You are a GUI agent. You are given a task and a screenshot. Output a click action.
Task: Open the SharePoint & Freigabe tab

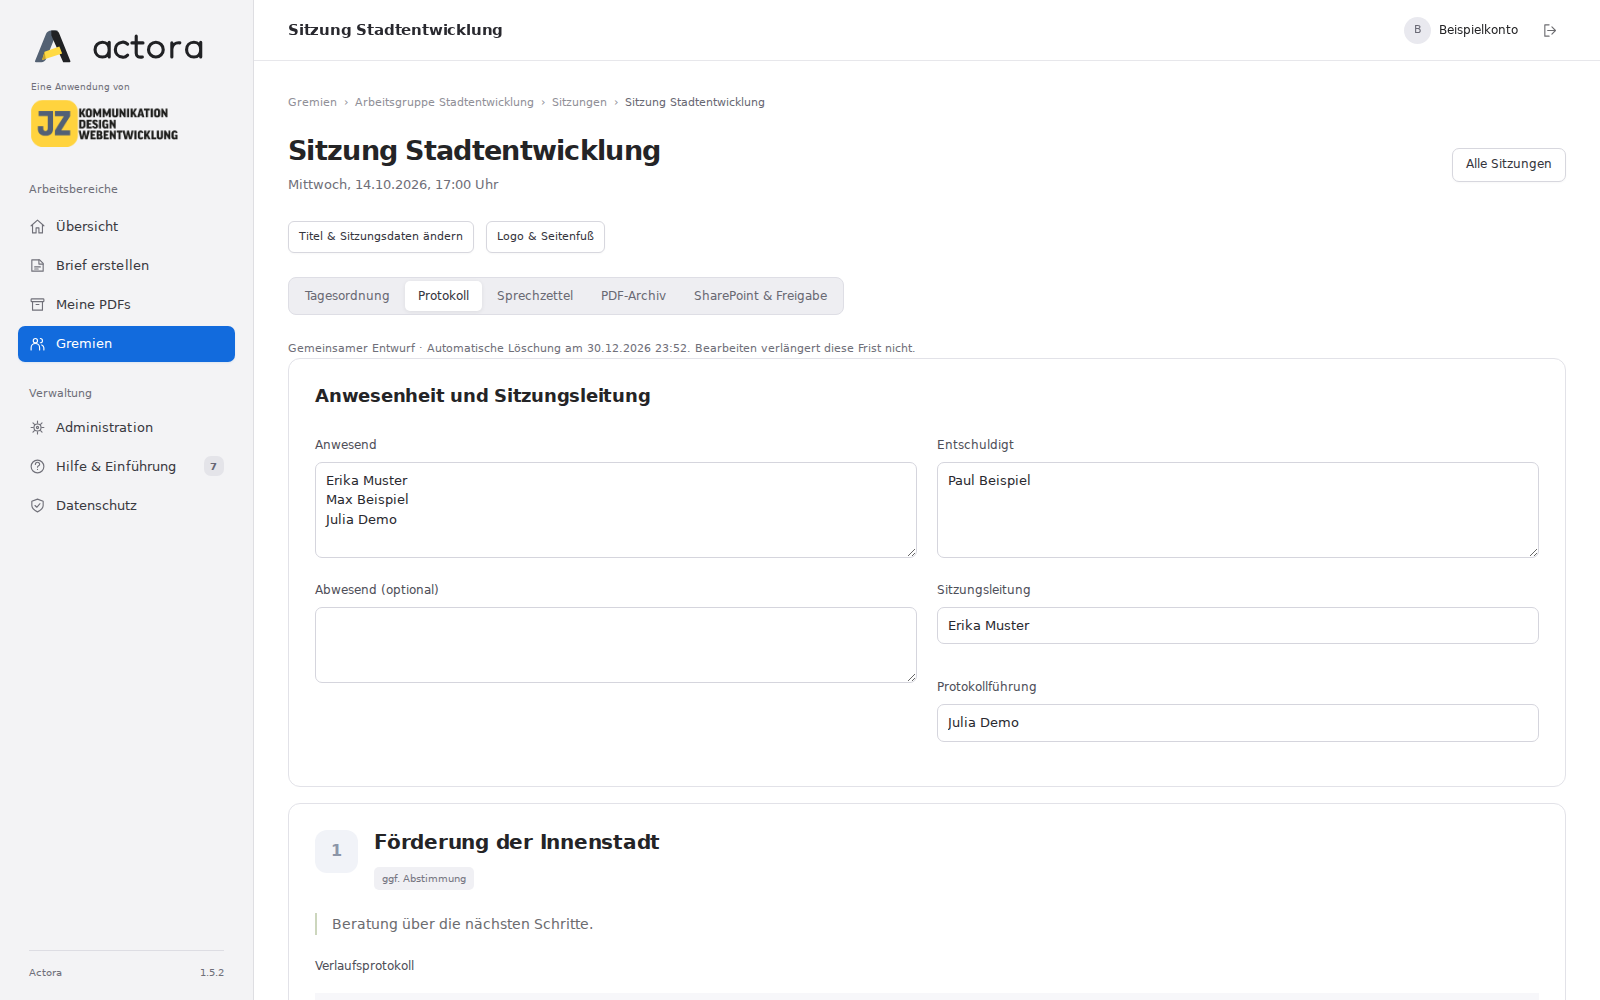(x=760, y=296)
